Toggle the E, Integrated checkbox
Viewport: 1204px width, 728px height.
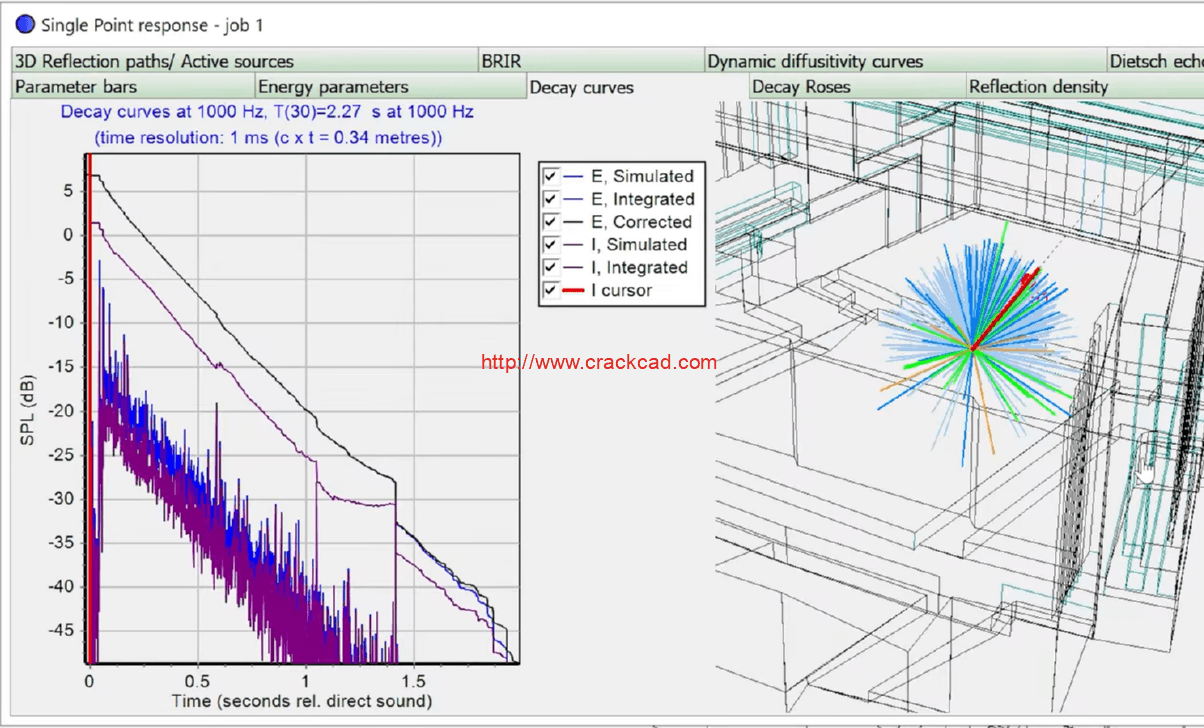click(x=550, y=199)
